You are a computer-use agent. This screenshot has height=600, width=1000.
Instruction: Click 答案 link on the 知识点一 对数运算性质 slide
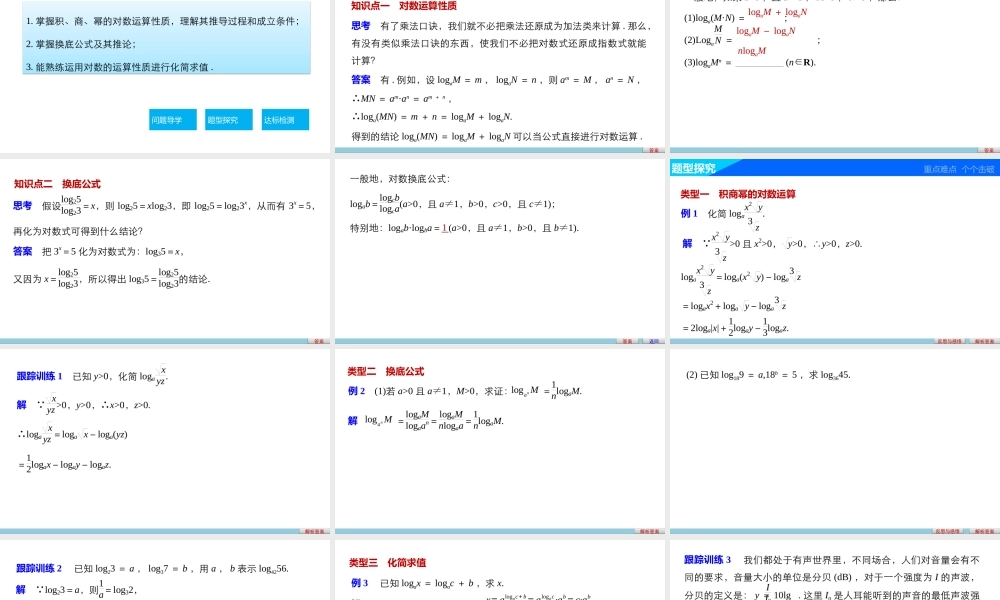[x=652, y=150]
